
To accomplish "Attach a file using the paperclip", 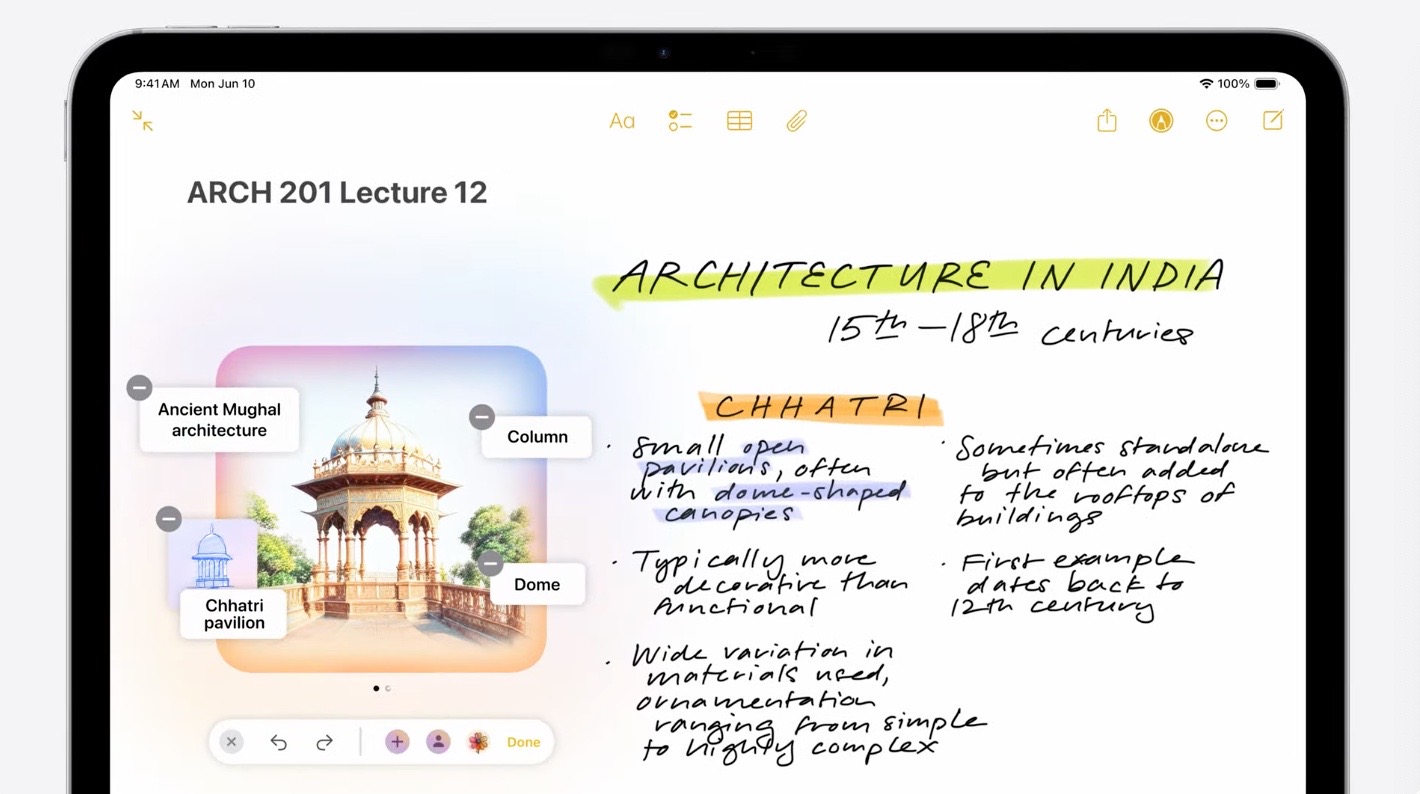I will click(x=796, y=120).
